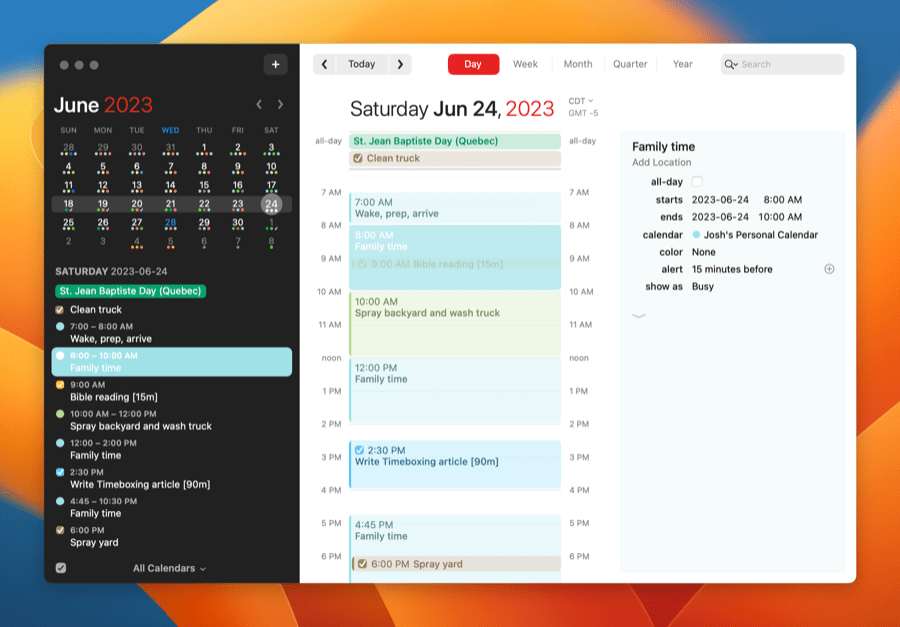The image size is (900, 627).
Task: Select 8:00 AM Family time block in day view
Action: tap(455, 257)
